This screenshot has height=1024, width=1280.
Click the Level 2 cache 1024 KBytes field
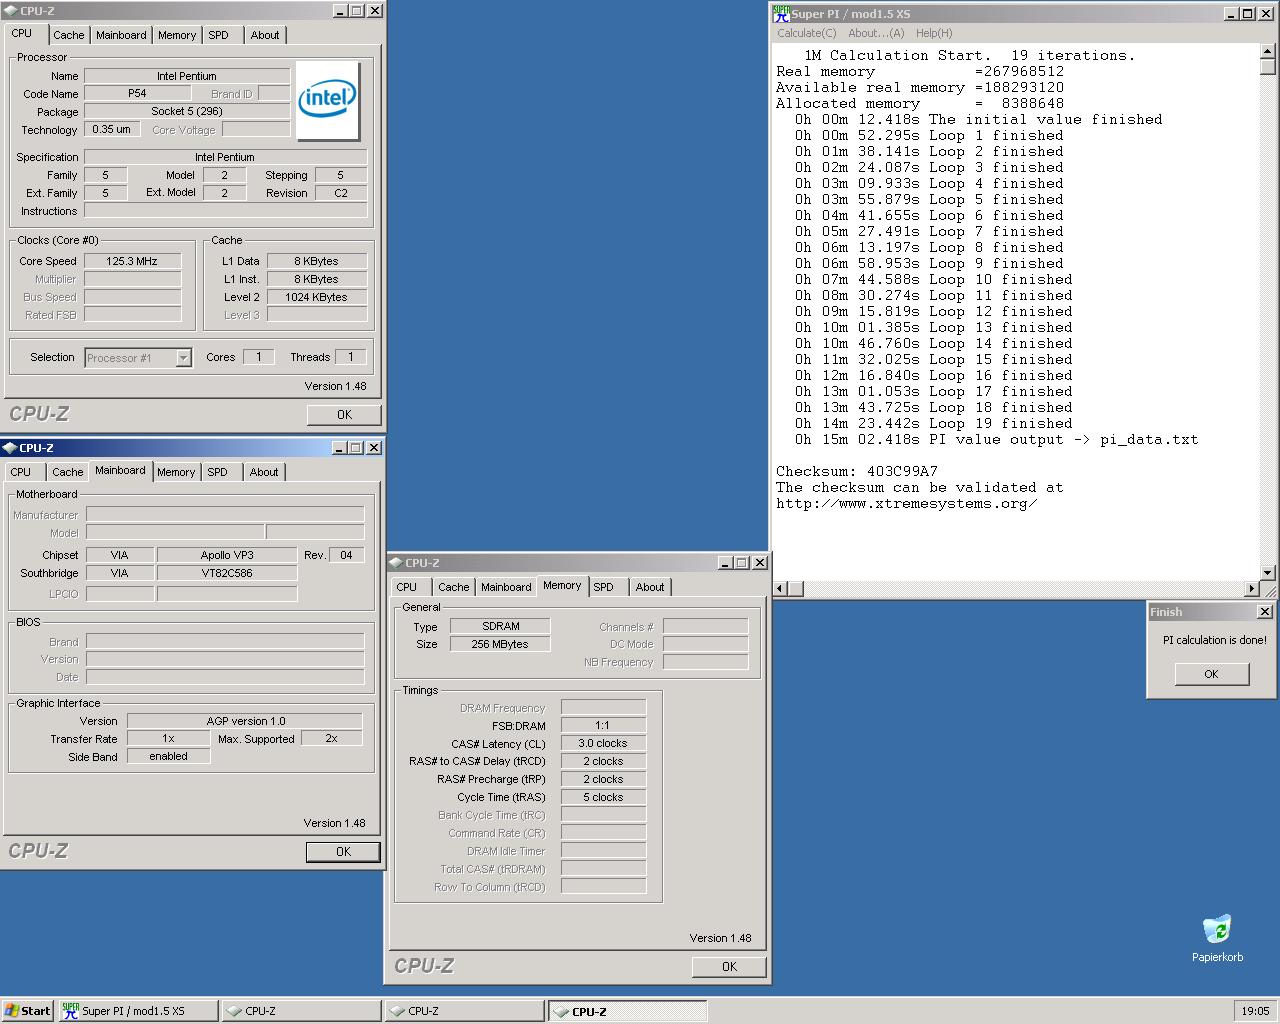tap(316, 297)
